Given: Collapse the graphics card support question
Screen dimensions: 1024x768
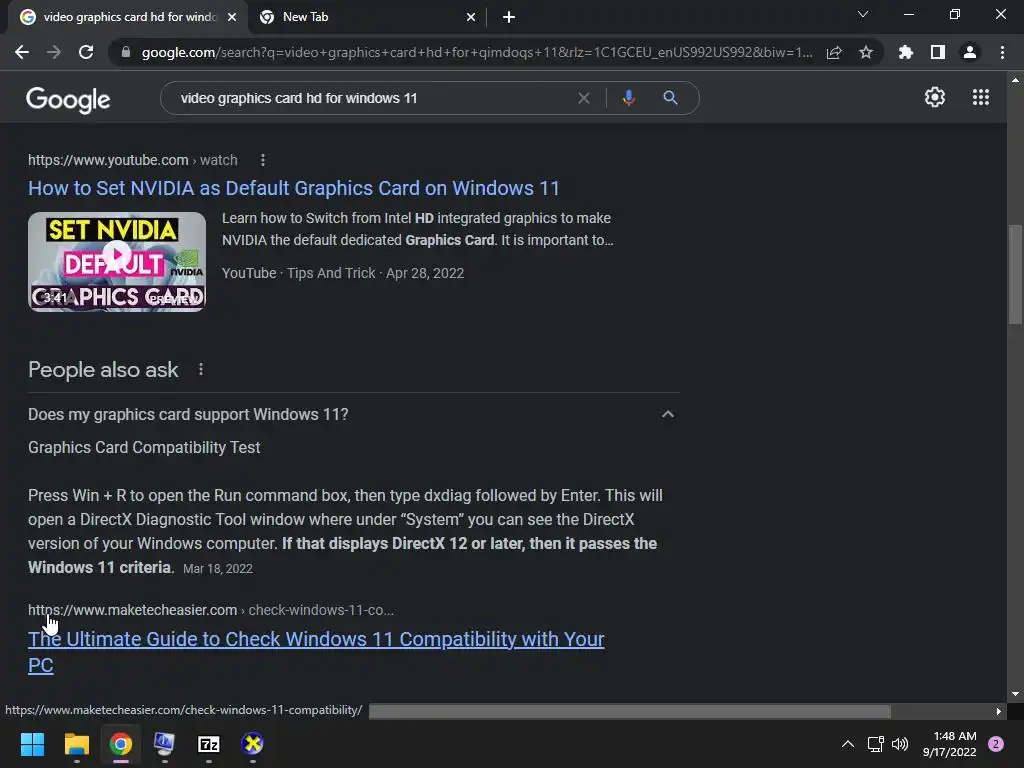Looking at the screenshot, I should tap(667, 414).
